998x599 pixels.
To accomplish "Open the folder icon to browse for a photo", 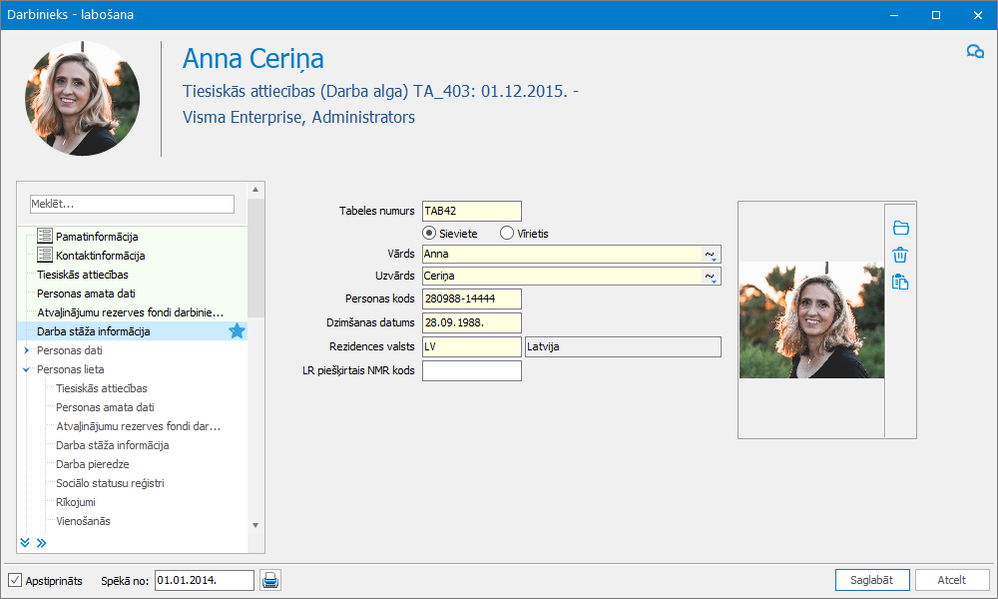I will click(x=900, y=228).
